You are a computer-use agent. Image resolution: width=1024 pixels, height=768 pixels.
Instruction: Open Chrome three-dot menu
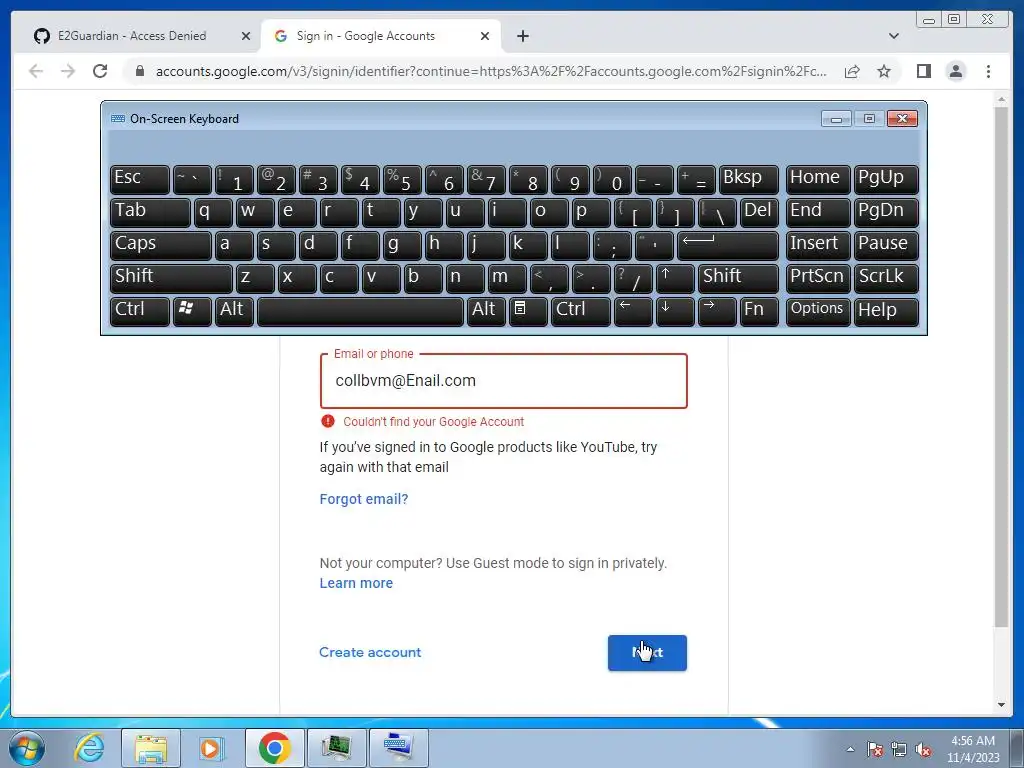[988, 71]
